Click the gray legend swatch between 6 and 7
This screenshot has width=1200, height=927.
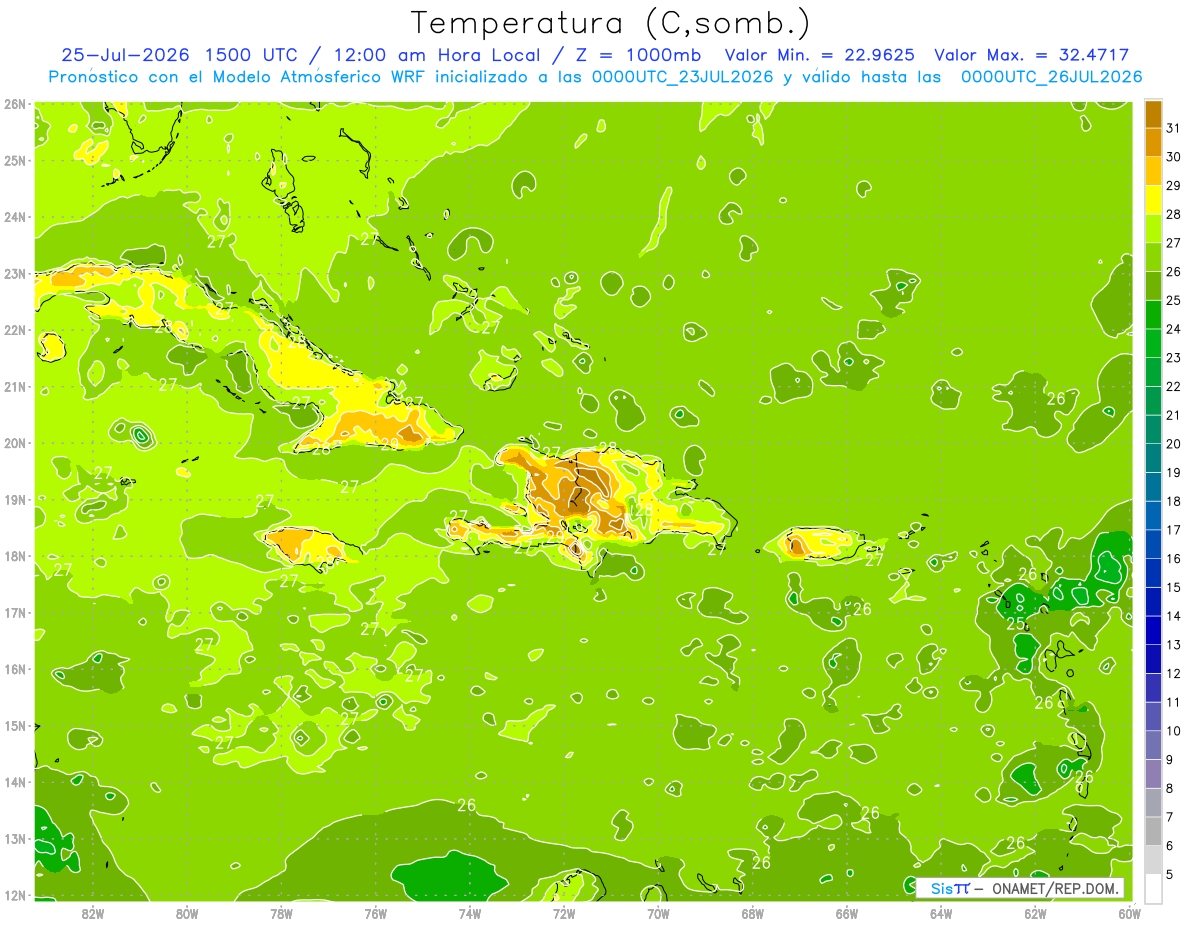coord(1152,831)
